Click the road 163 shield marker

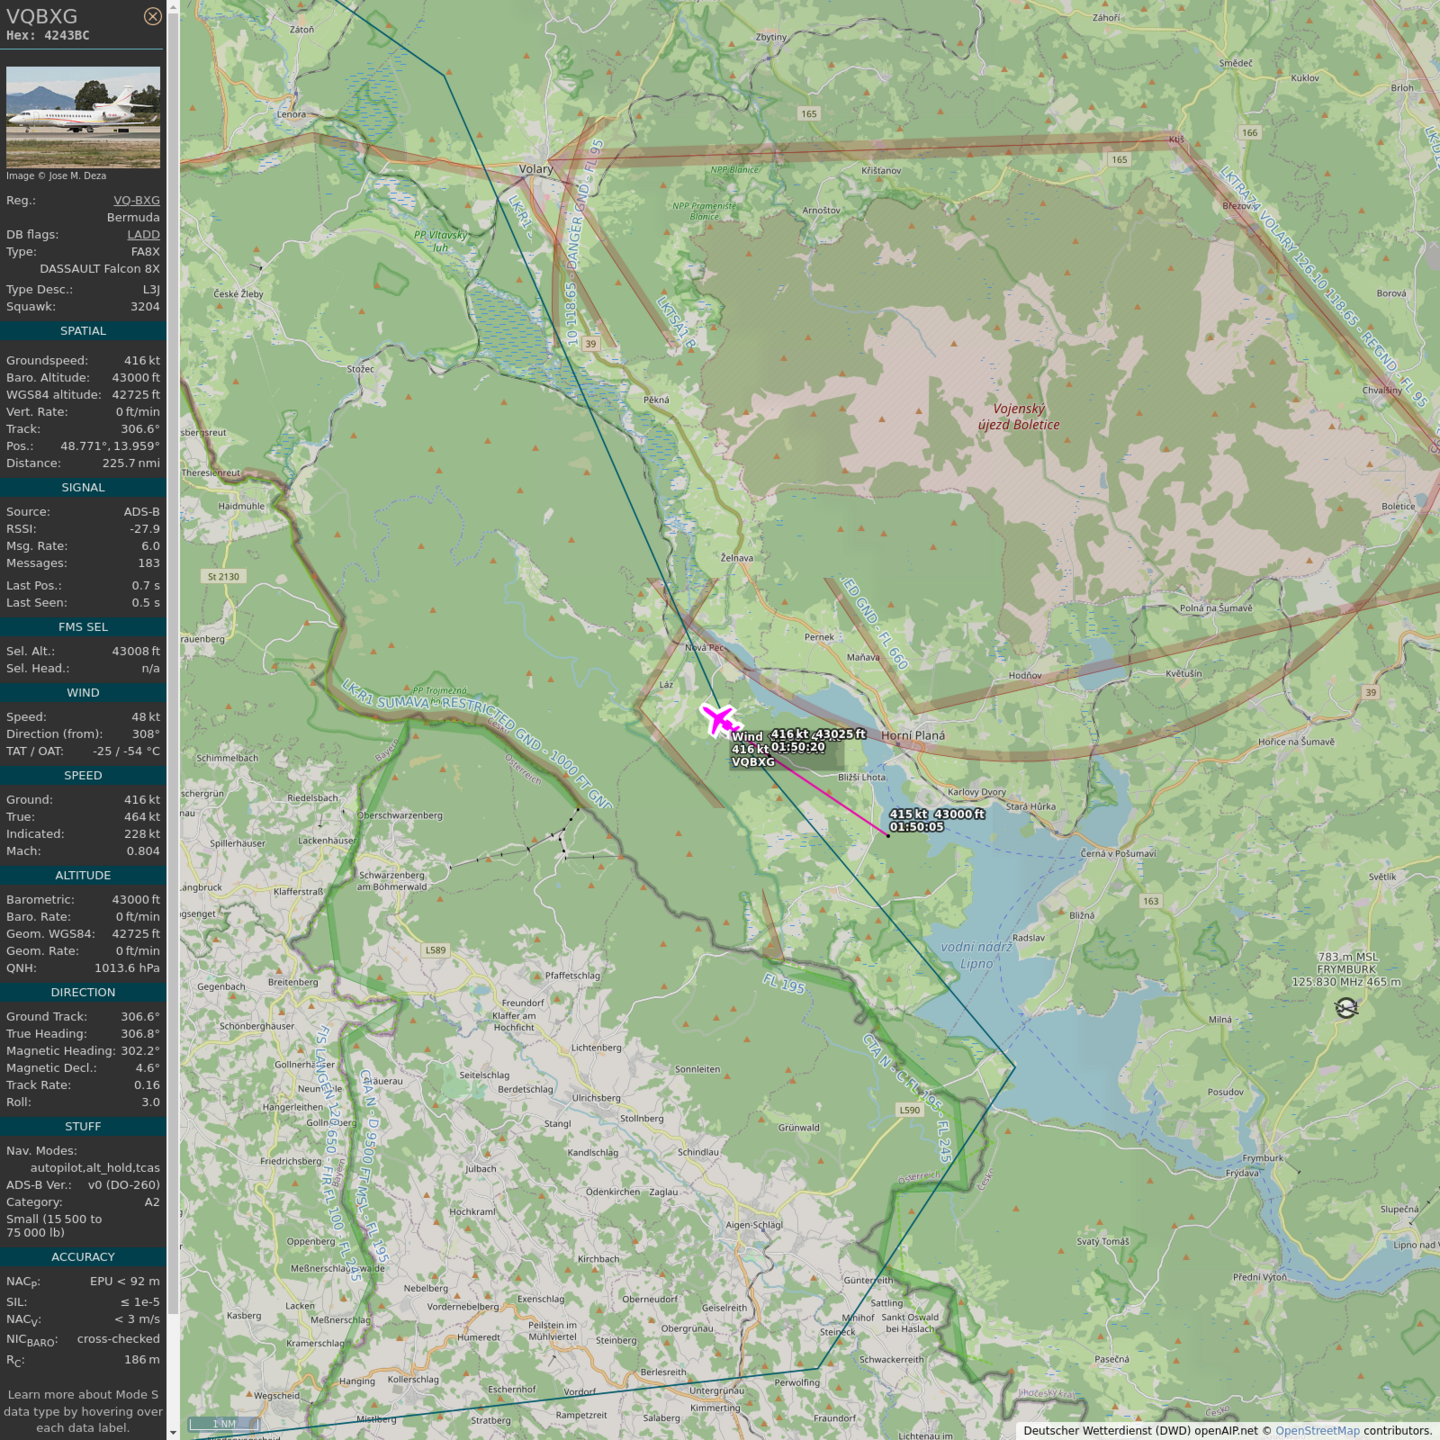click(1150, 901)
